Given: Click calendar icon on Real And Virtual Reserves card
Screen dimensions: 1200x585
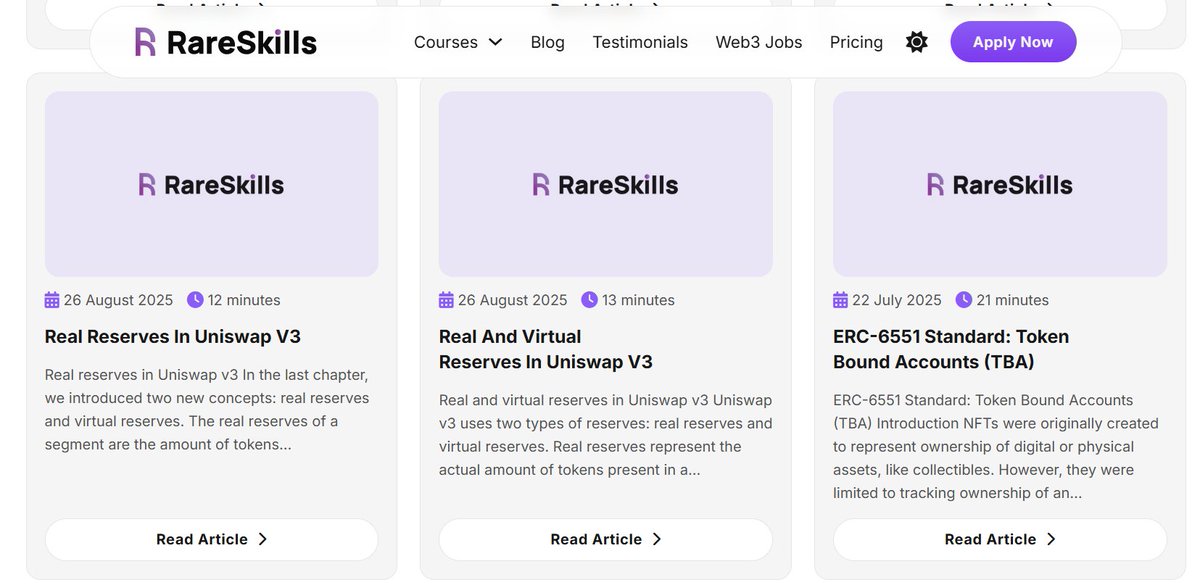Looking at the screenshot, I should 446,300.
